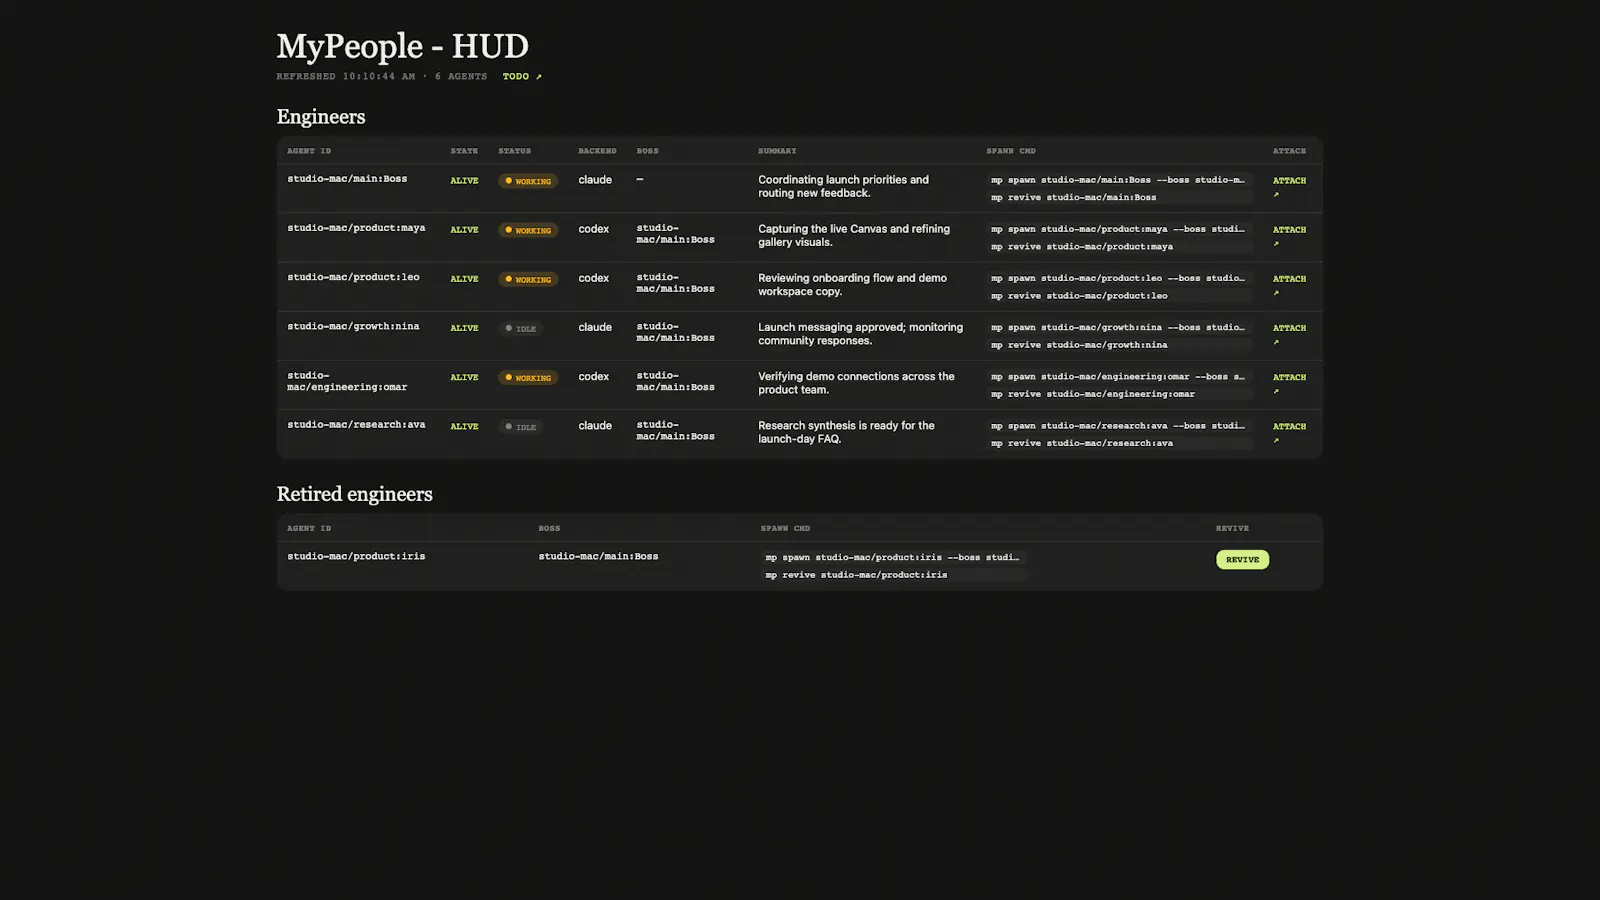Open the TODO link in header
1600x900 pixels.
[x=522, y=76]
